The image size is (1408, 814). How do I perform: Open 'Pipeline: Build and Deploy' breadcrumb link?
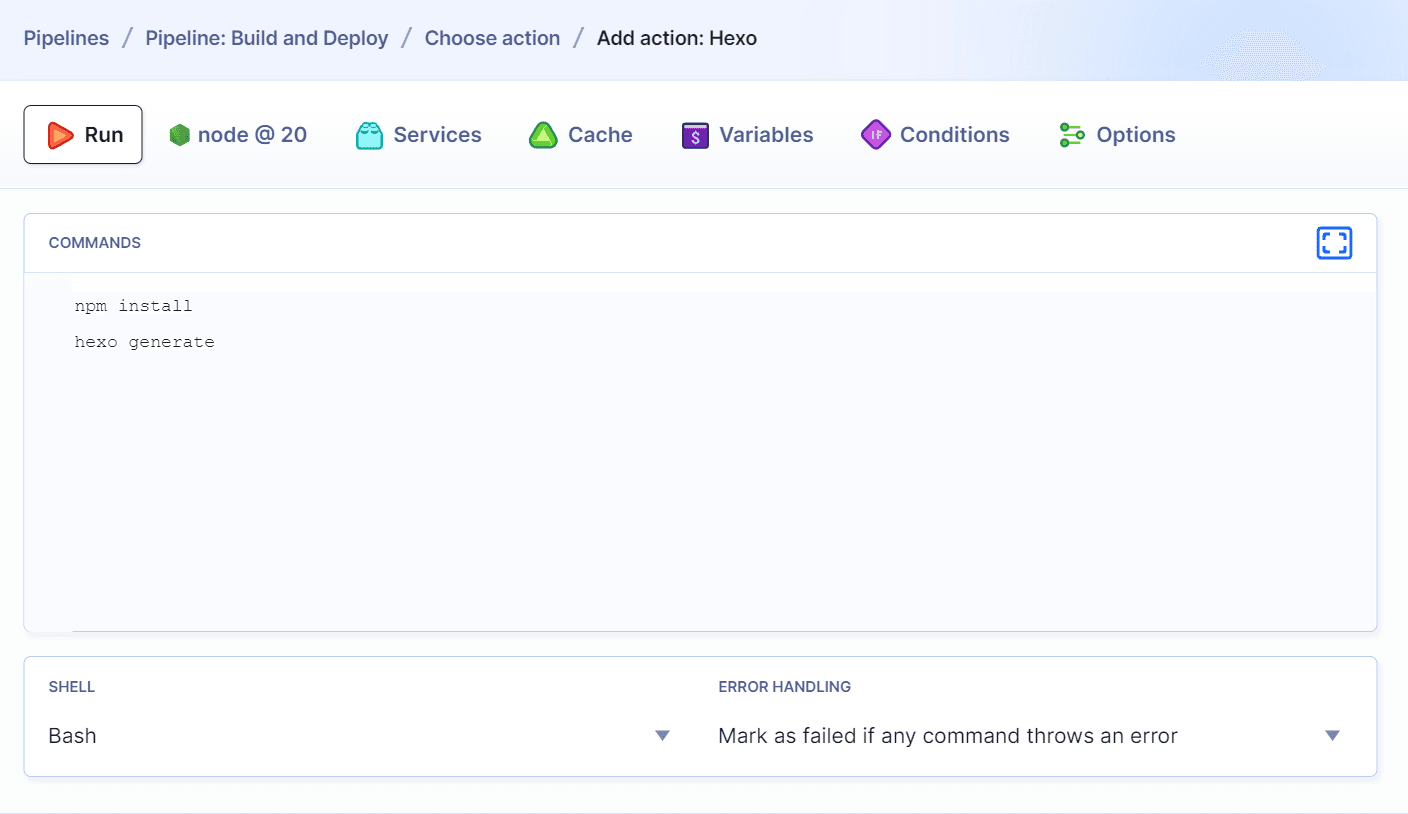point(267,38)
